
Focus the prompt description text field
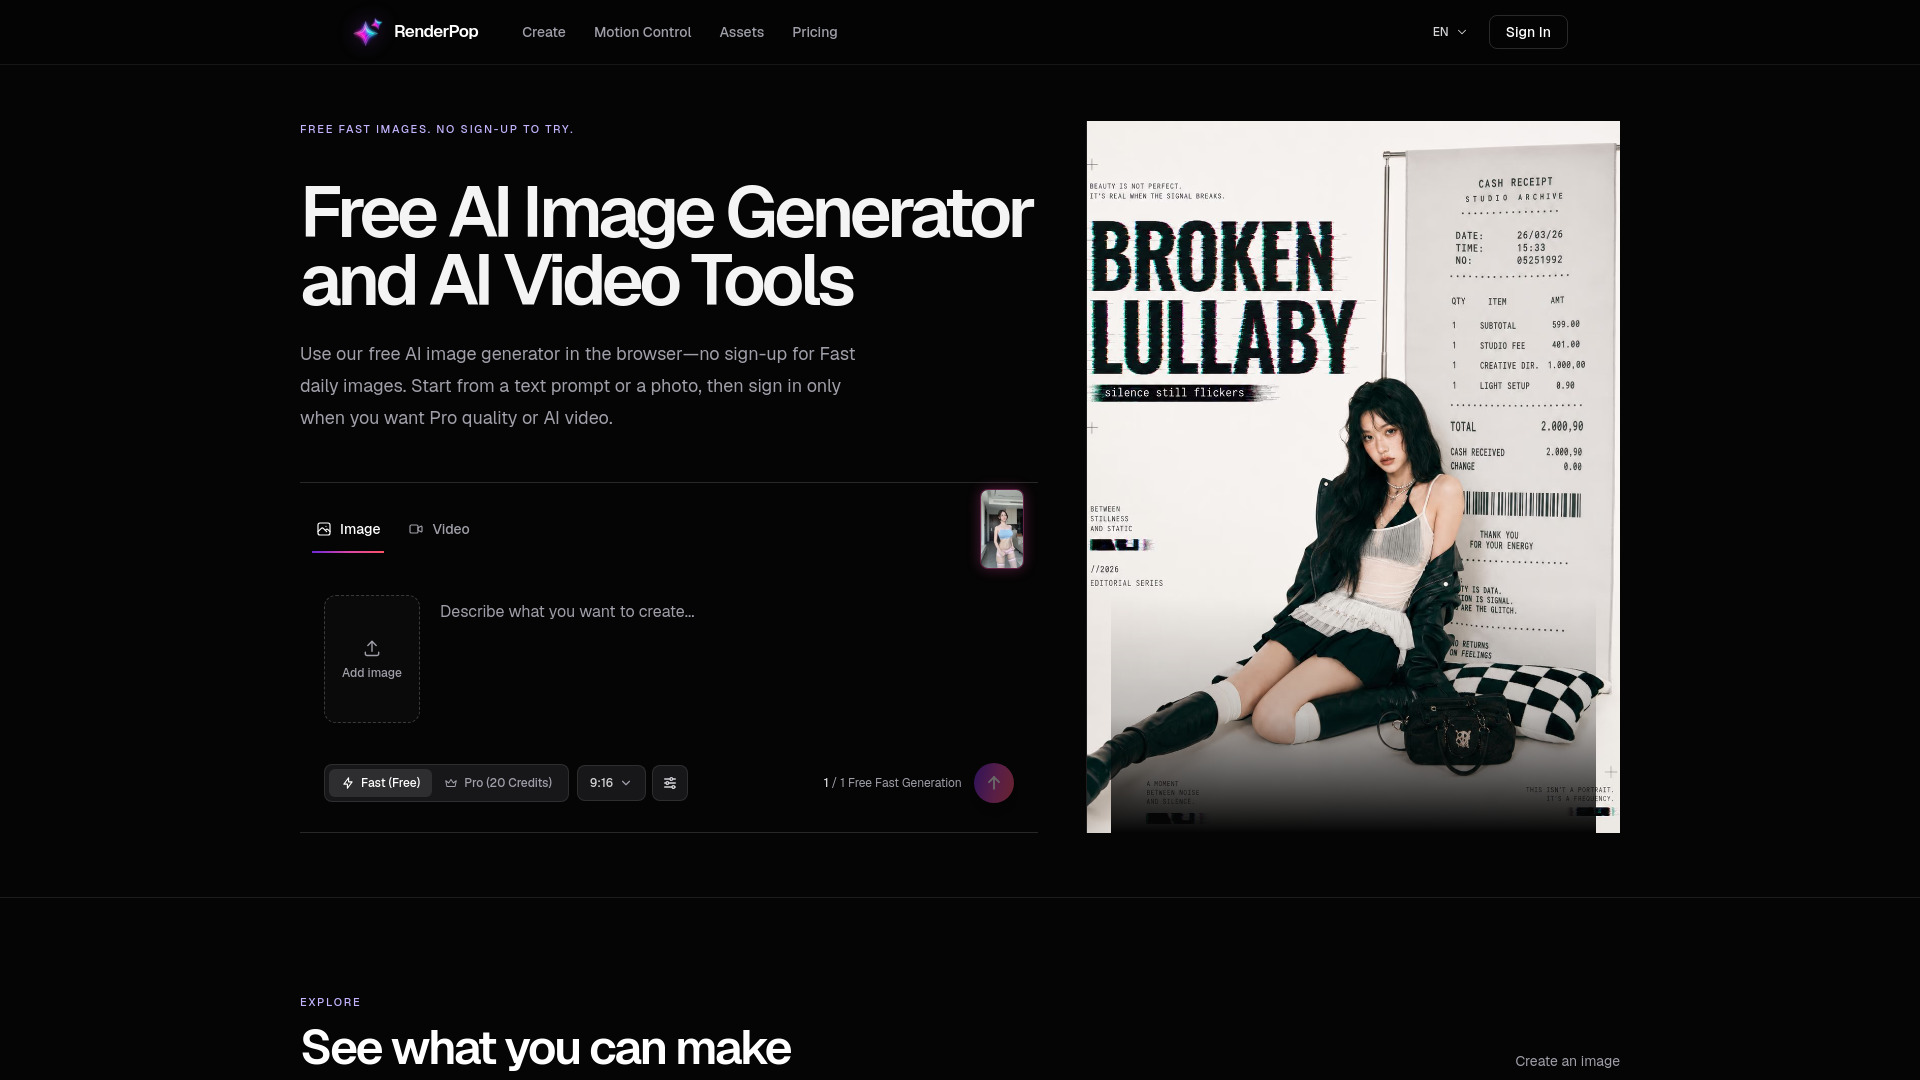pos(725,659)
